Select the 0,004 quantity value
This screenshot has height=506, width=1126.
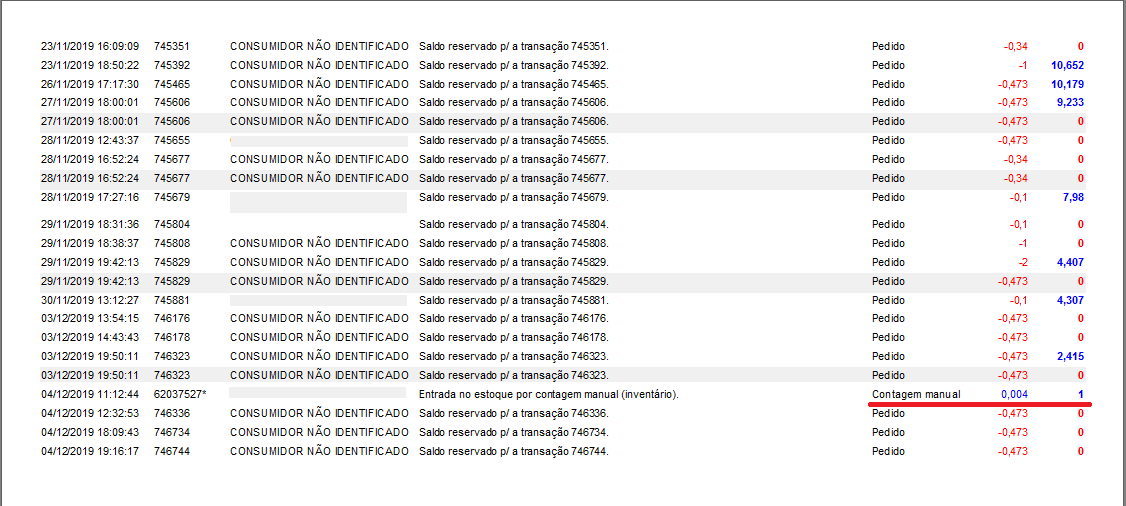1015,394
